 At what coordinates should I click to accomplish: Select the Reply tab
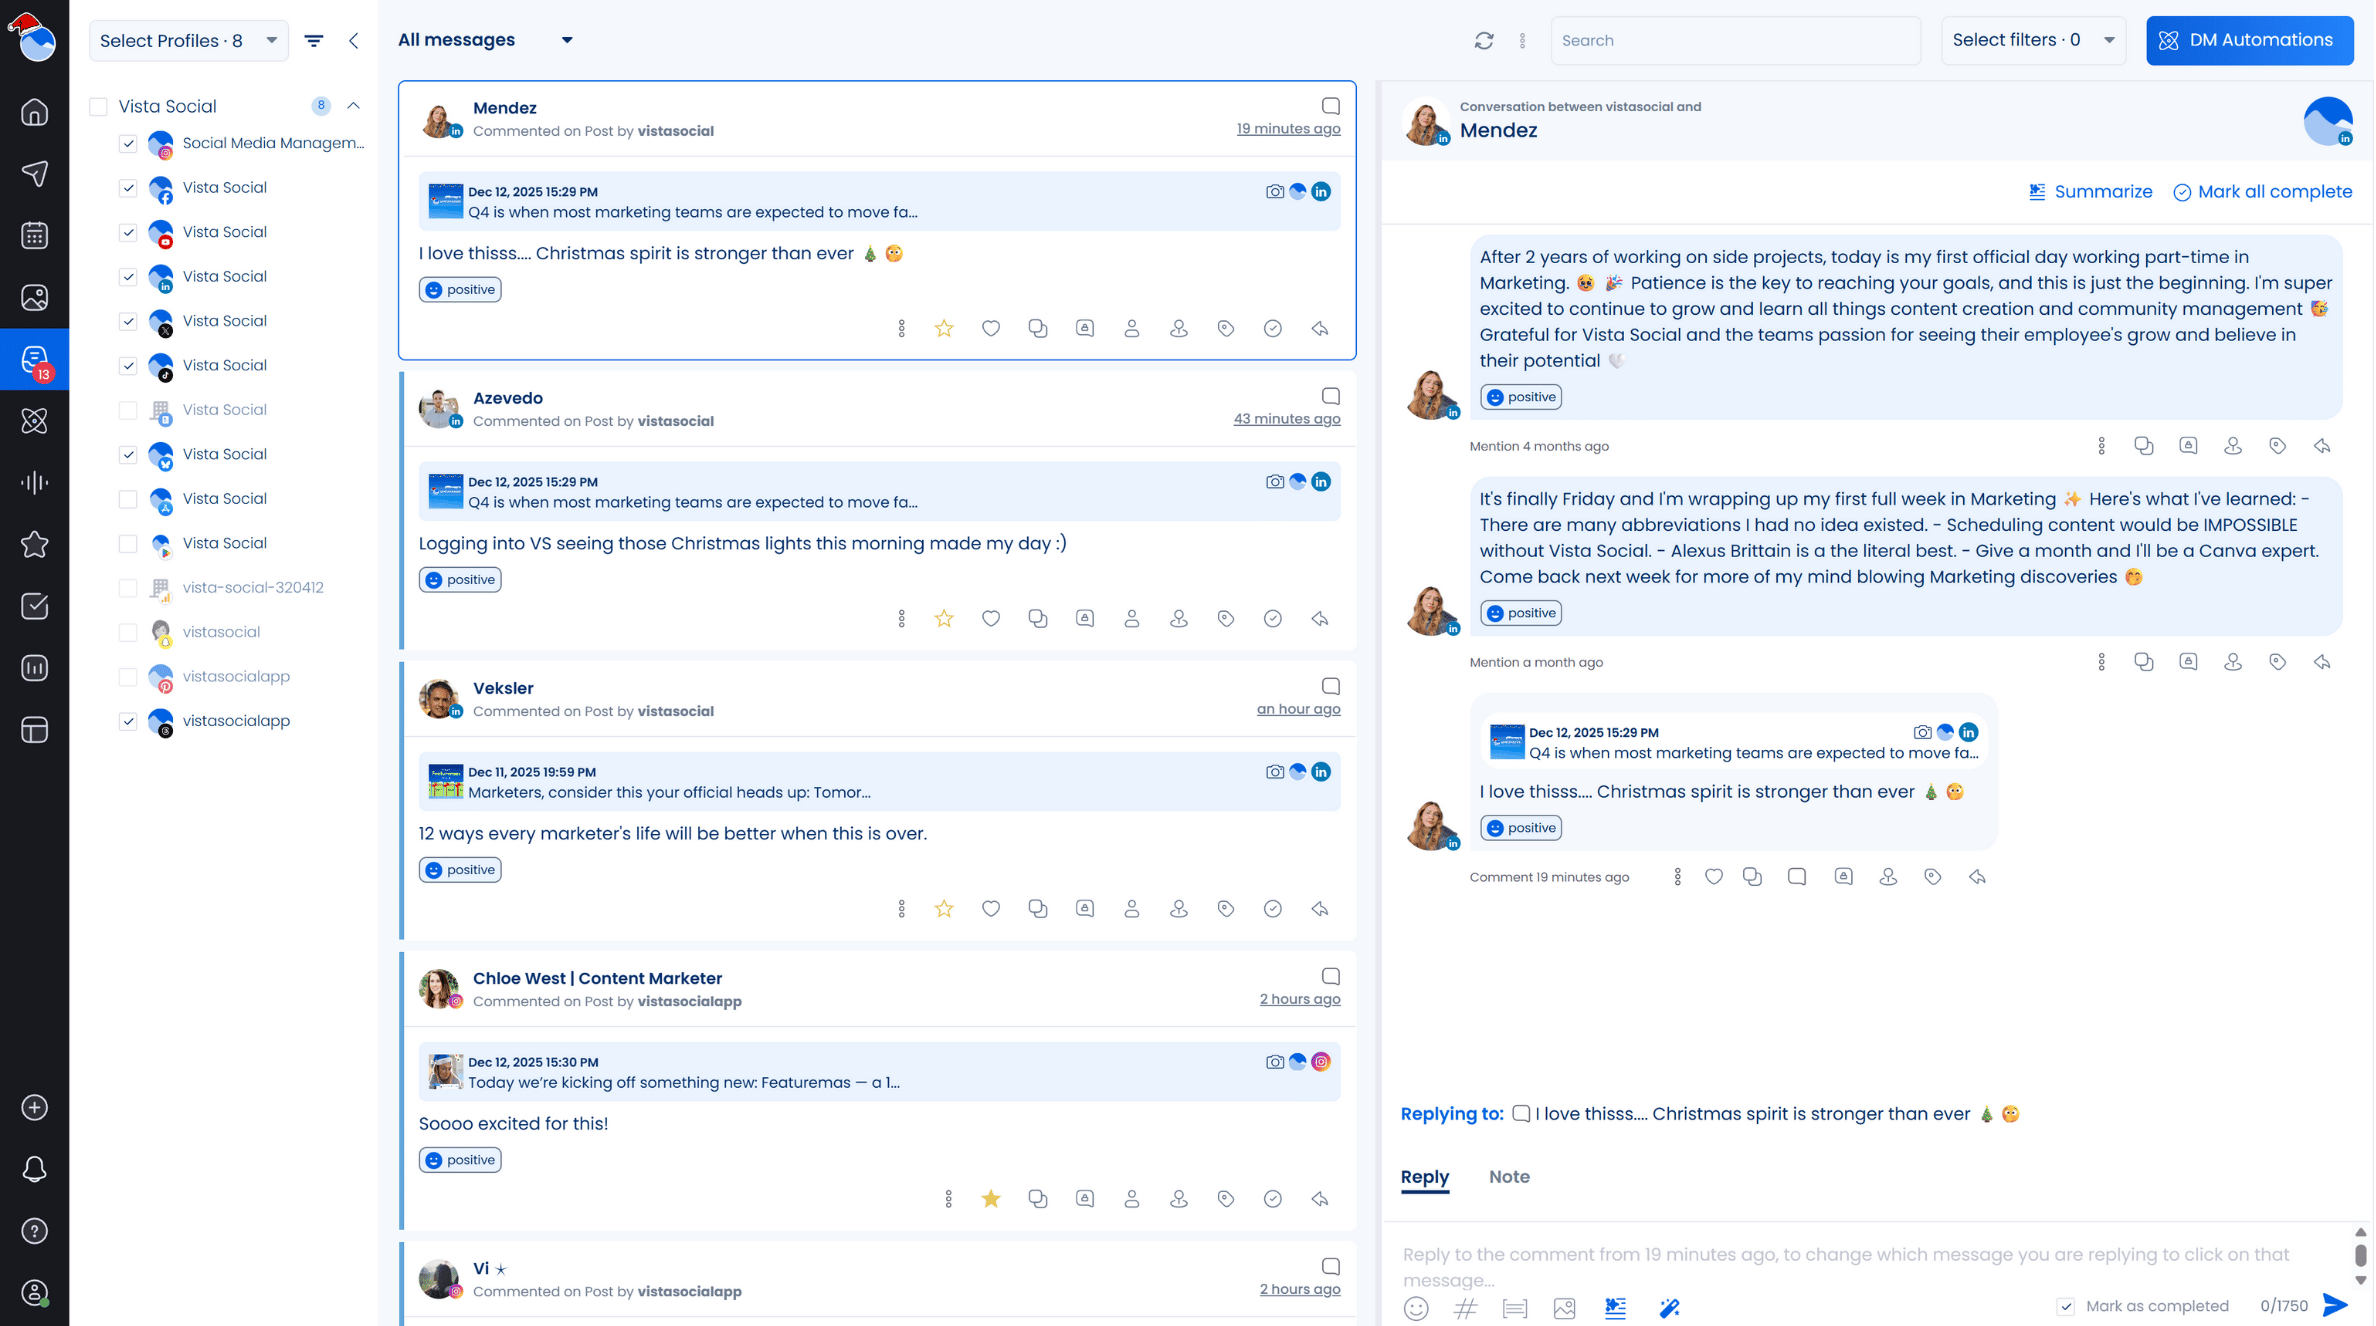[x=1424, y=1177]
